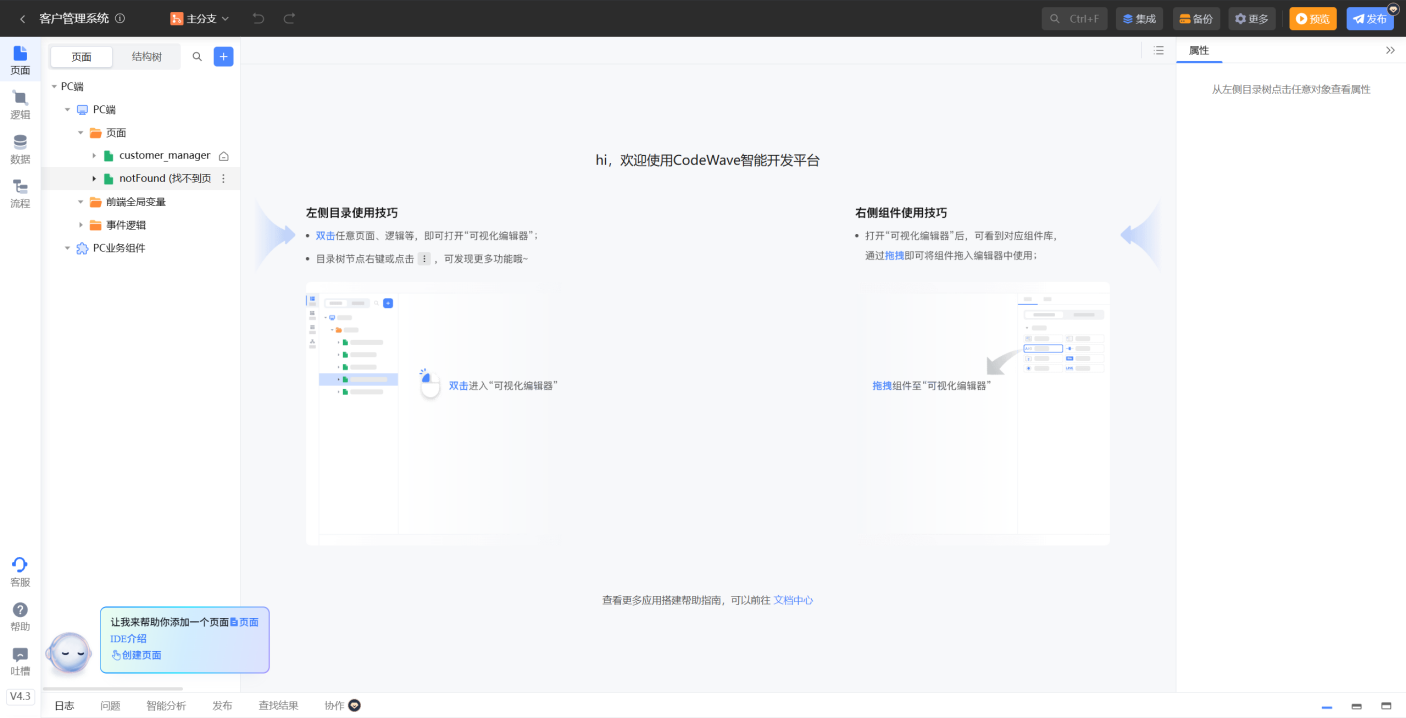Open the 数据 data section

[20, 149]
